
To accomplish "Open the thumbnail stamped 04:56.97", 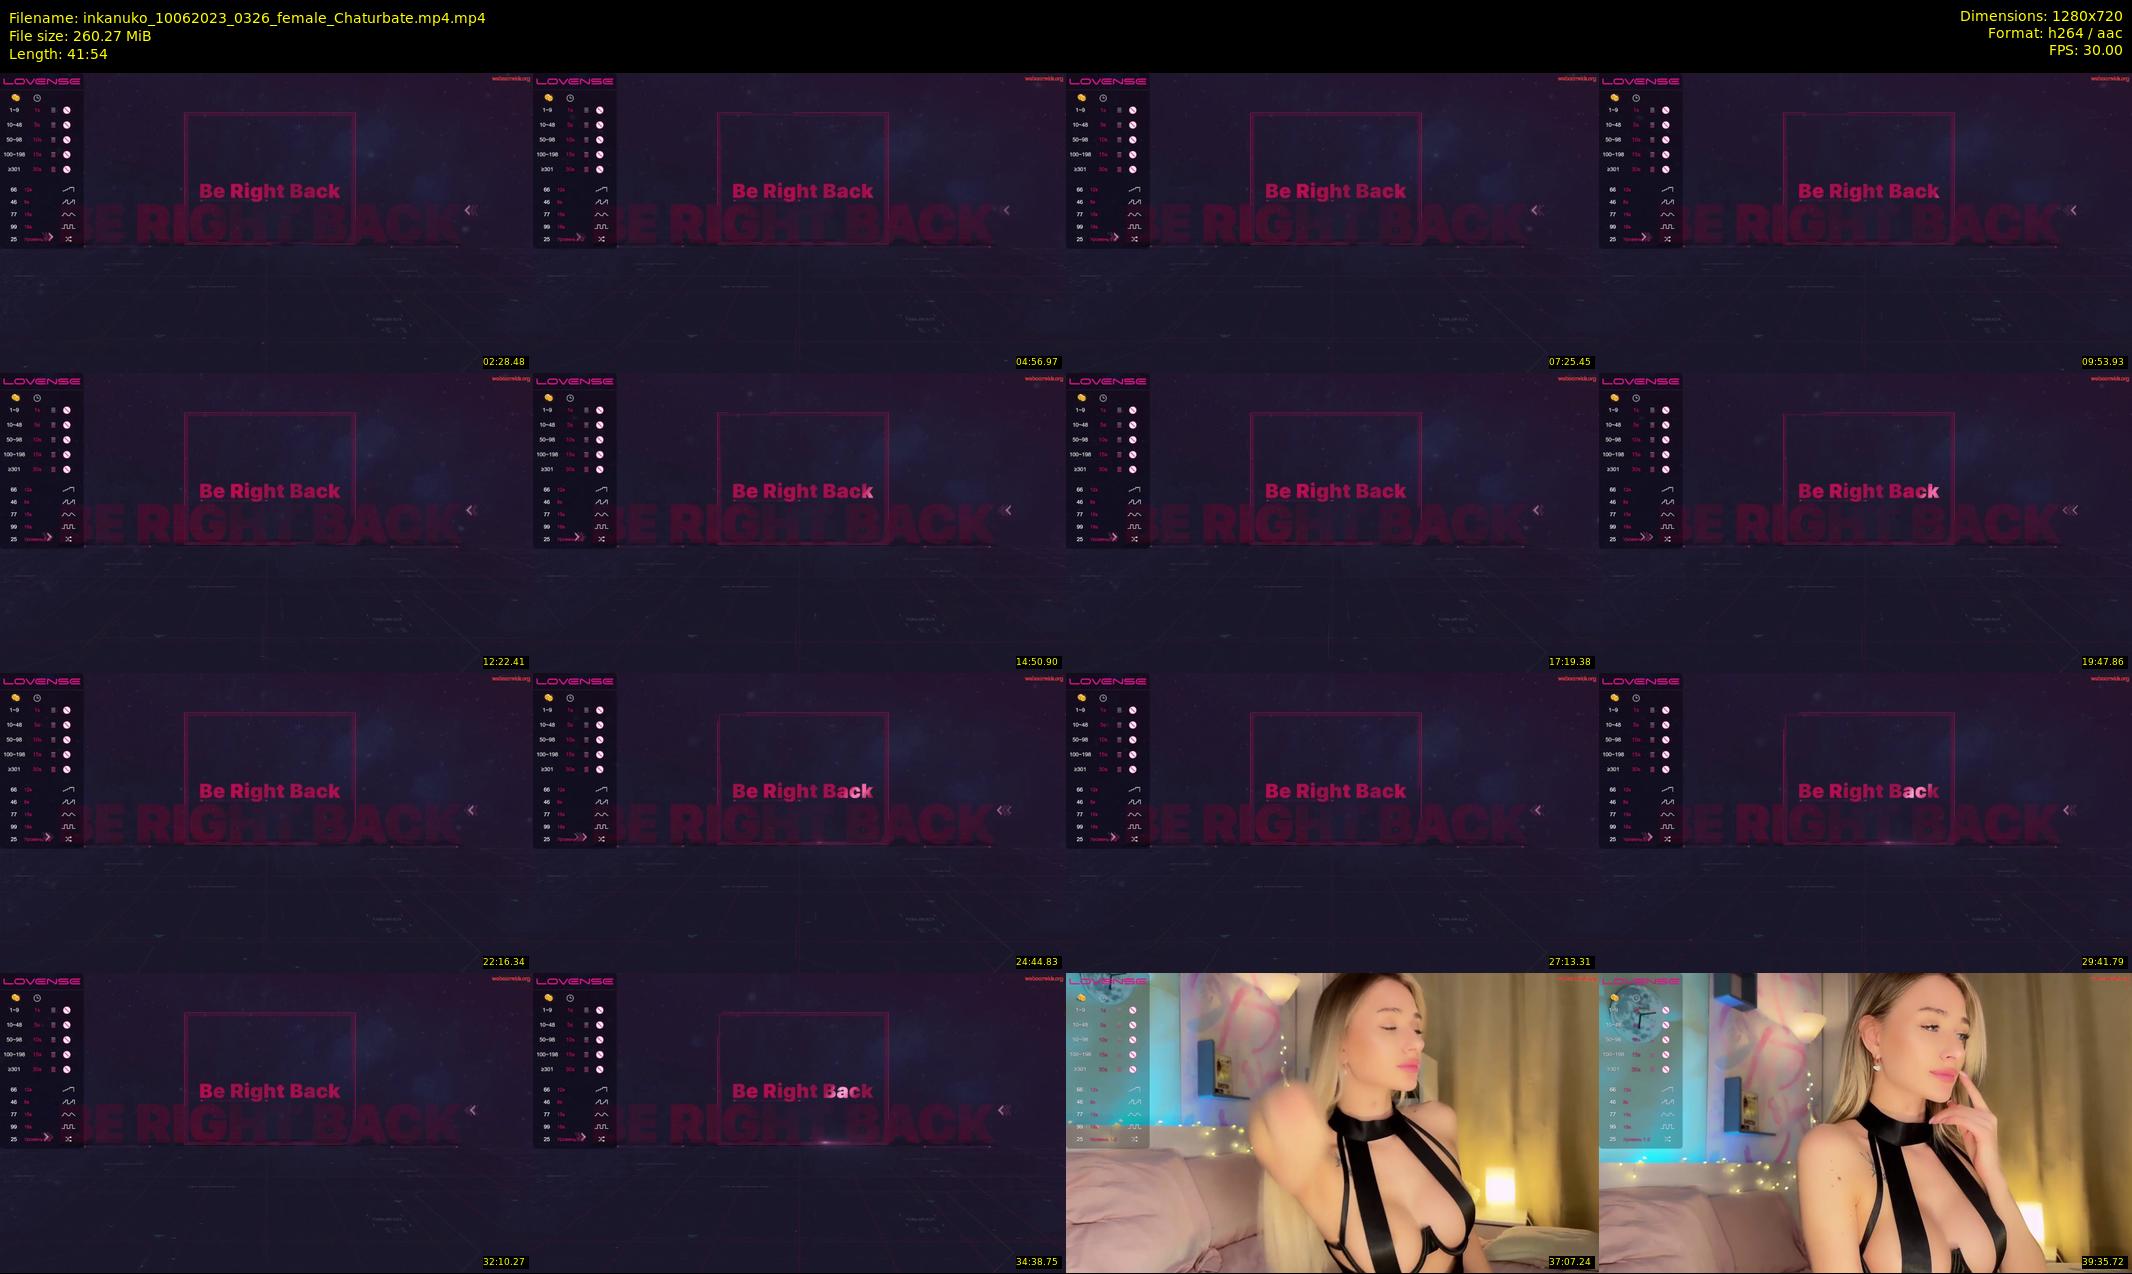I will (x=799, y=222).
